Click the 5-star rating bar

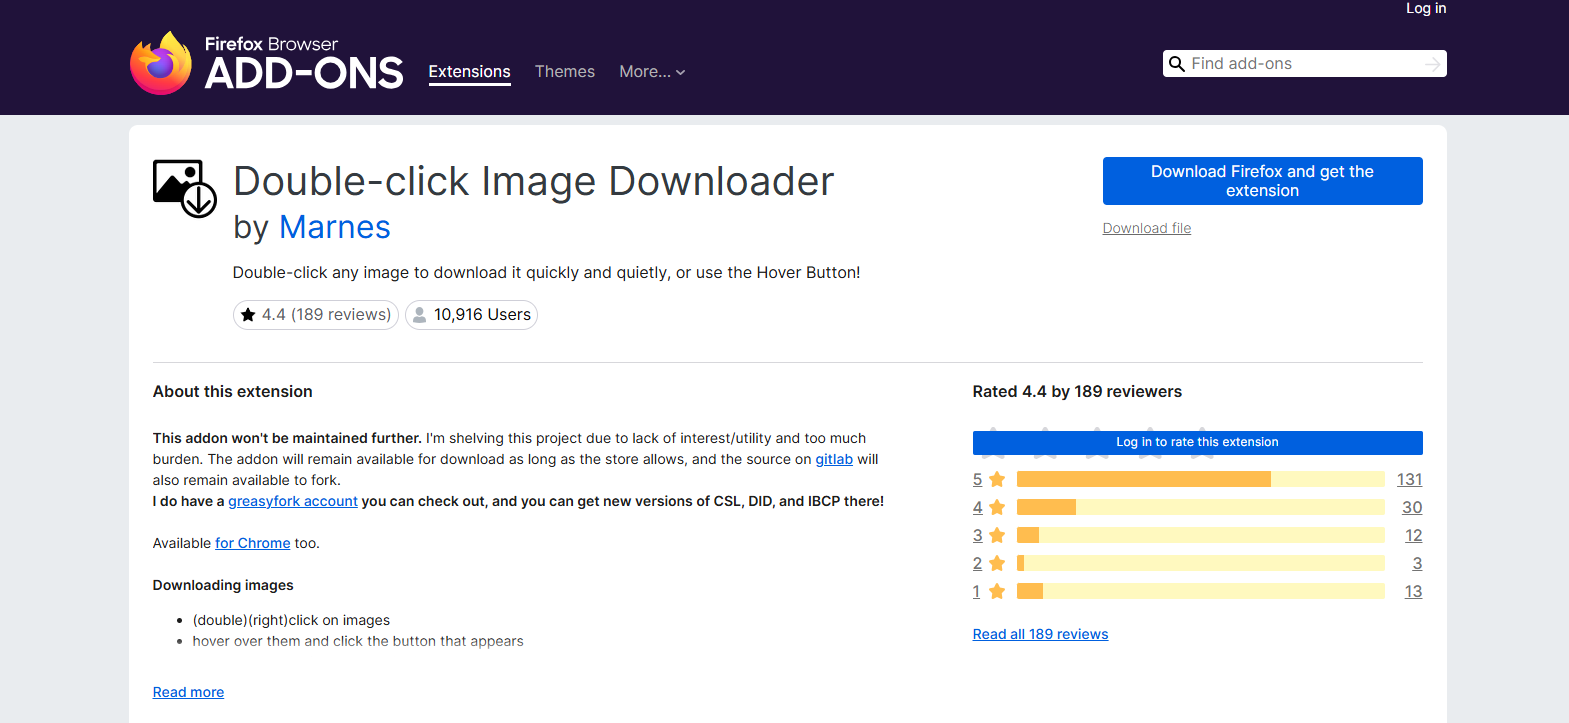(1200, 479)
